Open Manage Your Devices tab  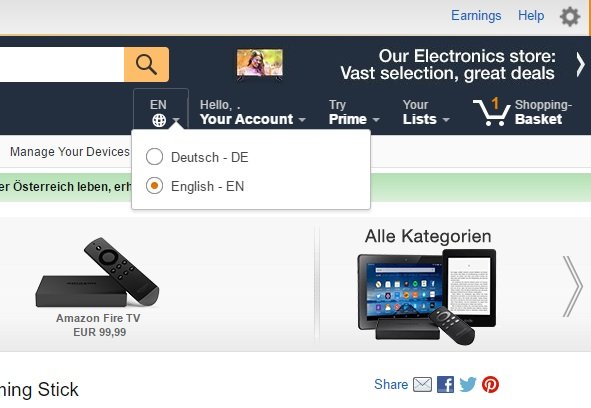tap(70, 152)
